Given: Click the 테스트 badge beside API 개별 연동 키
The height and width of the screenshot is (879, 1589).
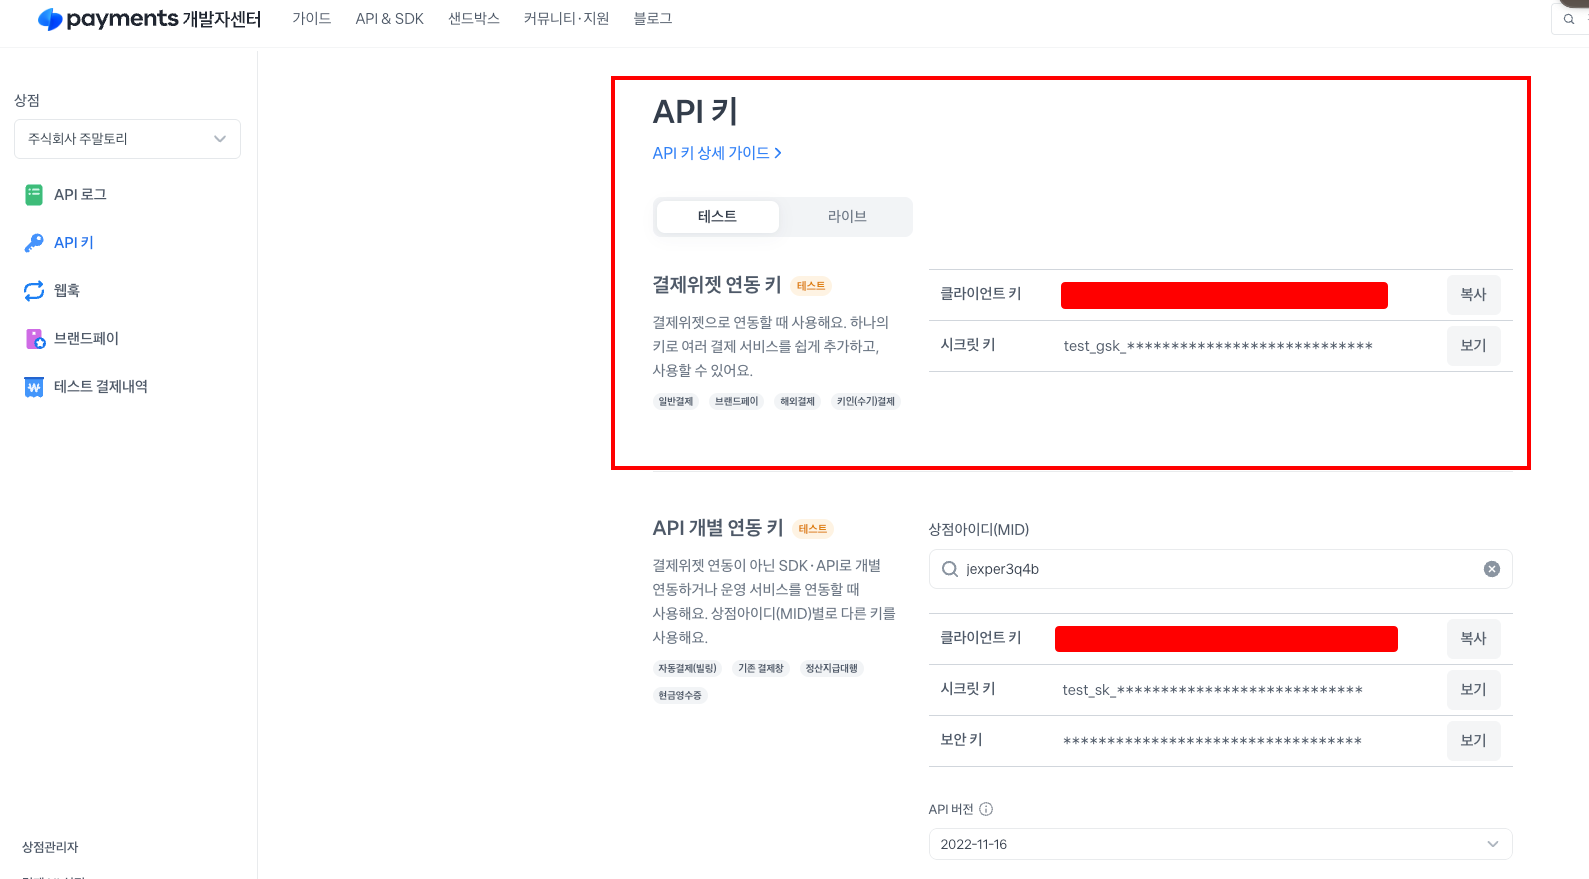Looking at the screenshot, I should (813, 529).
